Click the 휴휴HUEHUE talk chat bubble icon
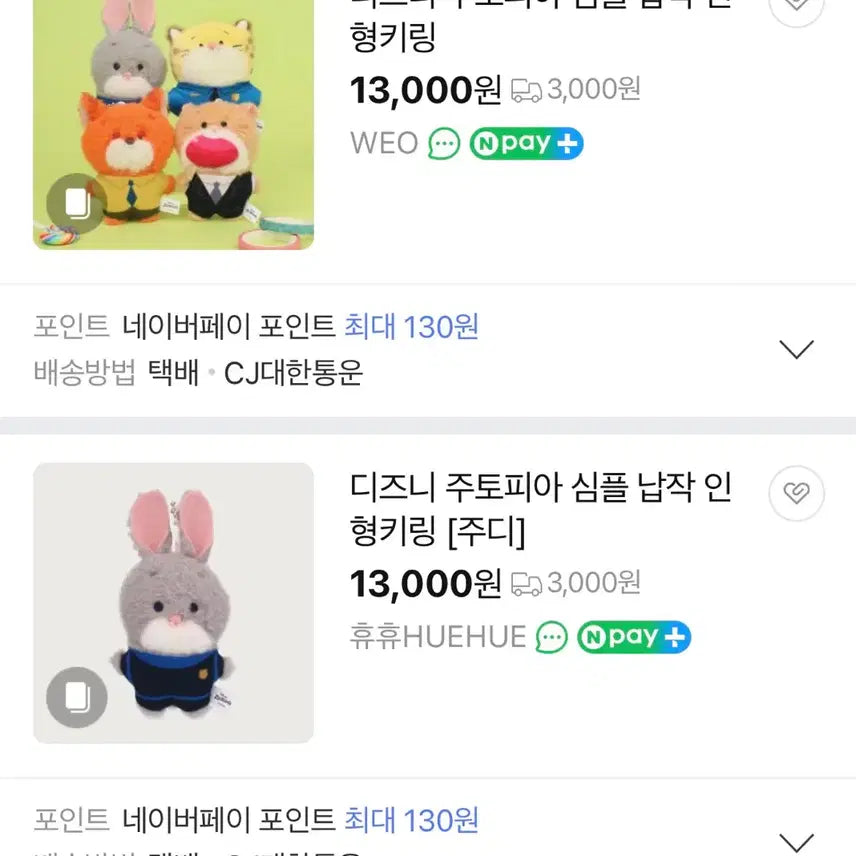856x856 pixels. point(551,637)
